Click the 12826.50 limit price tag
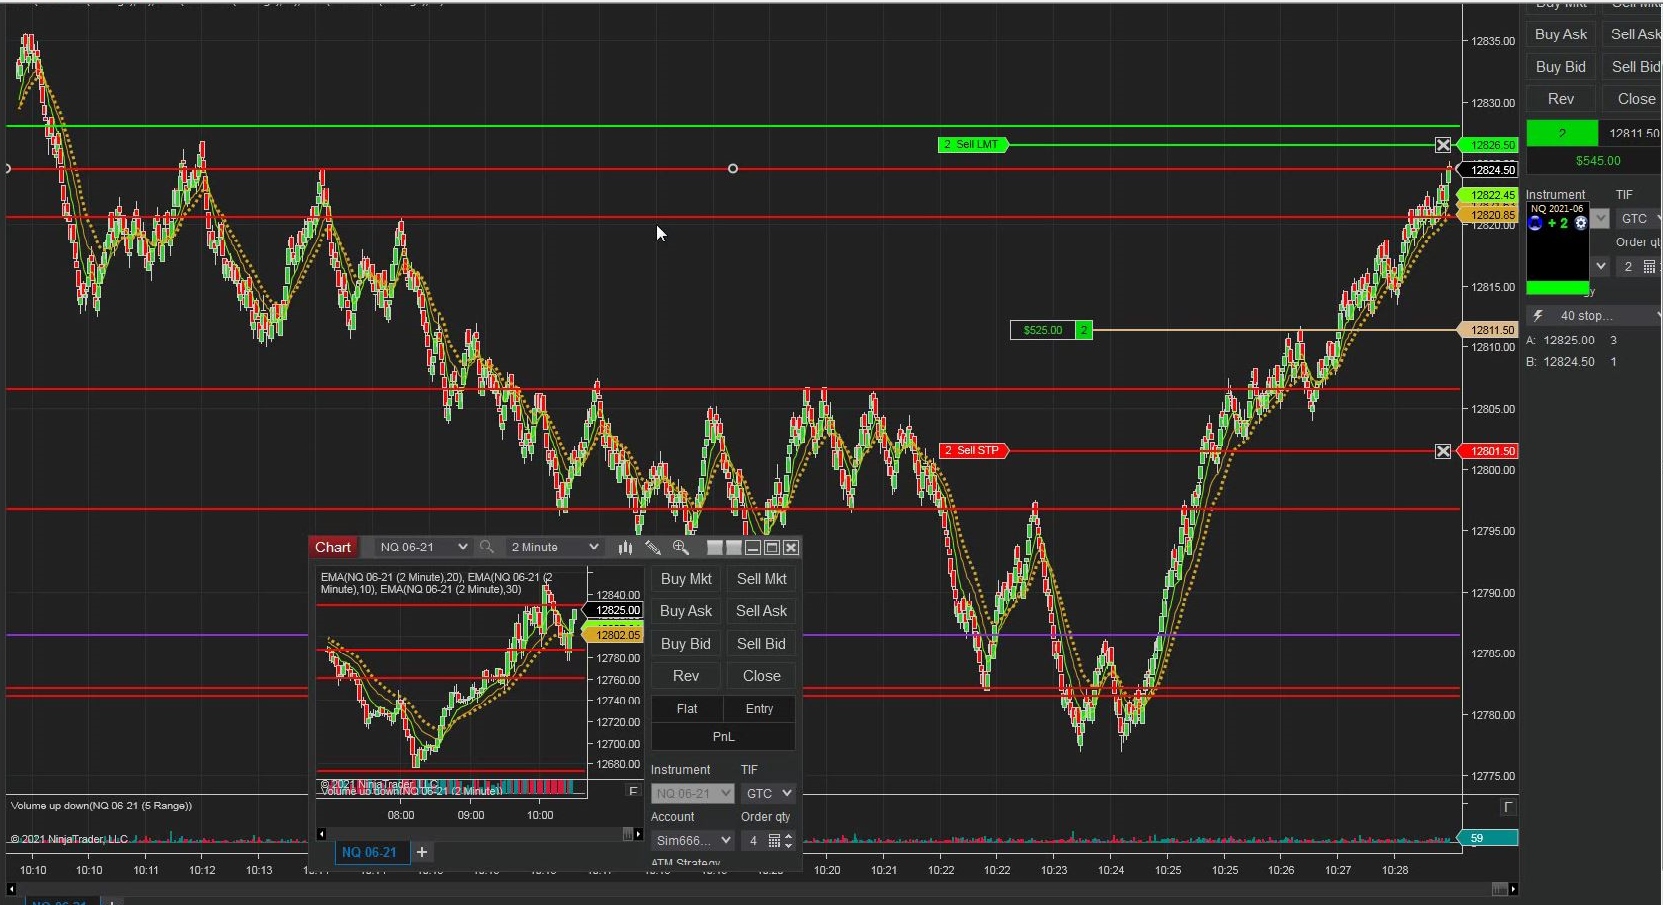 pos(1490,145)
